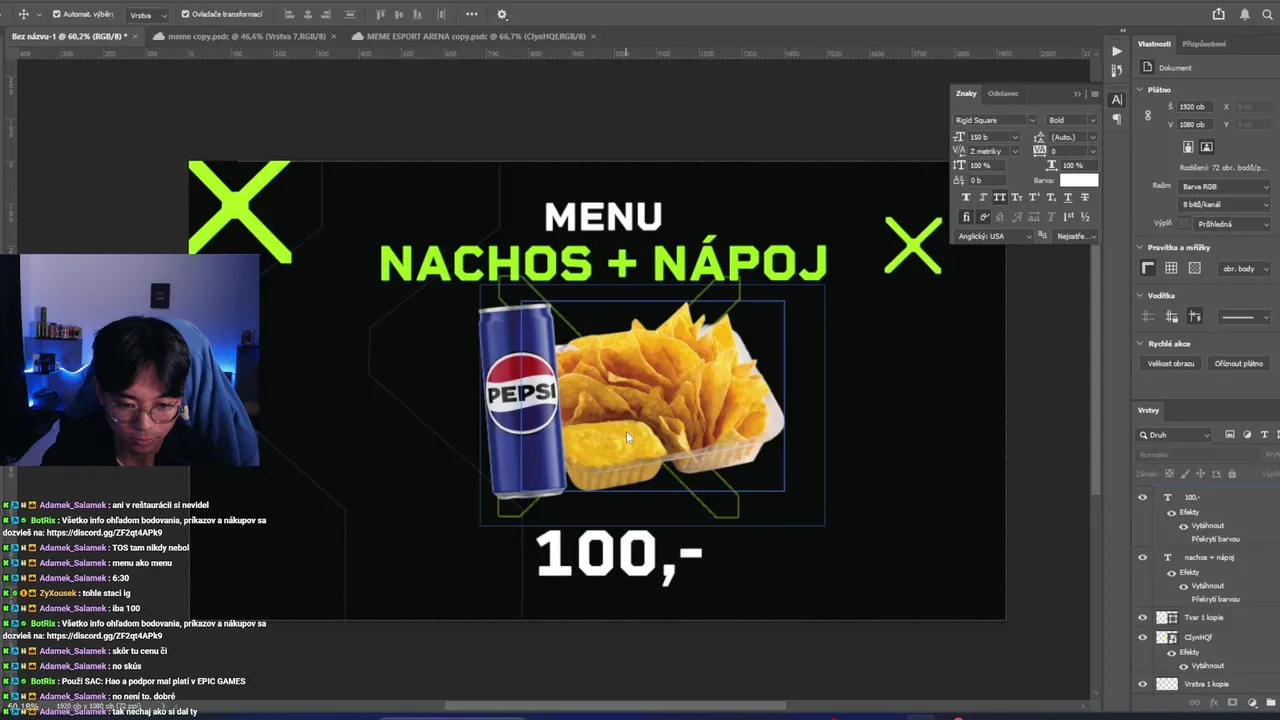This screenshot has height=720, width=1280.
Task: Select the Vlastnosti tab
Action: [1154, 44]
